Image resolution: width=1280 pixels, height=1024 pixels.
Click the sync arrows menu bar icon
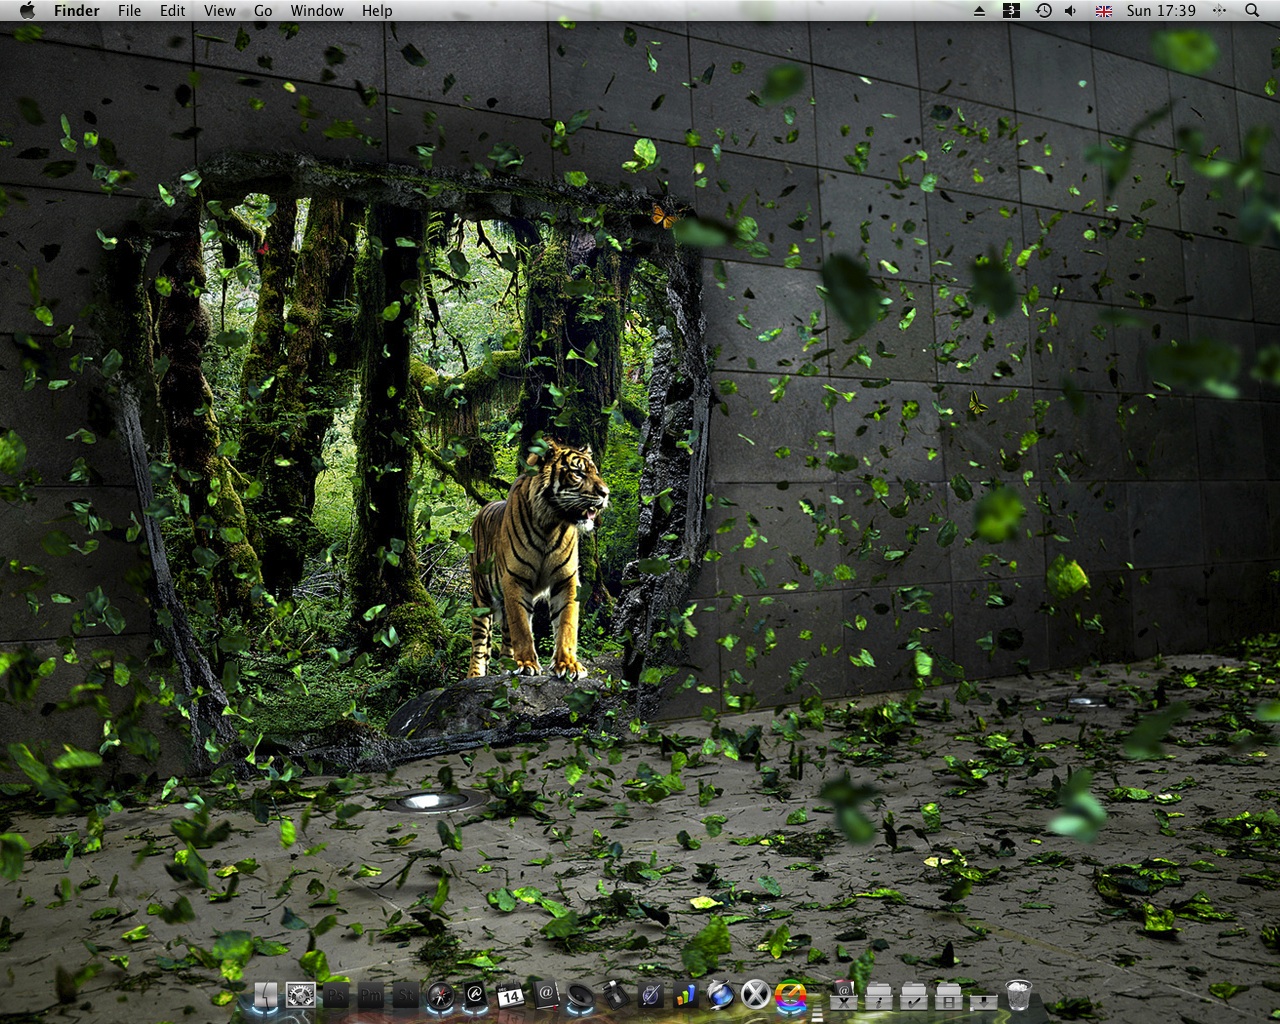(x=1219, y=10)
